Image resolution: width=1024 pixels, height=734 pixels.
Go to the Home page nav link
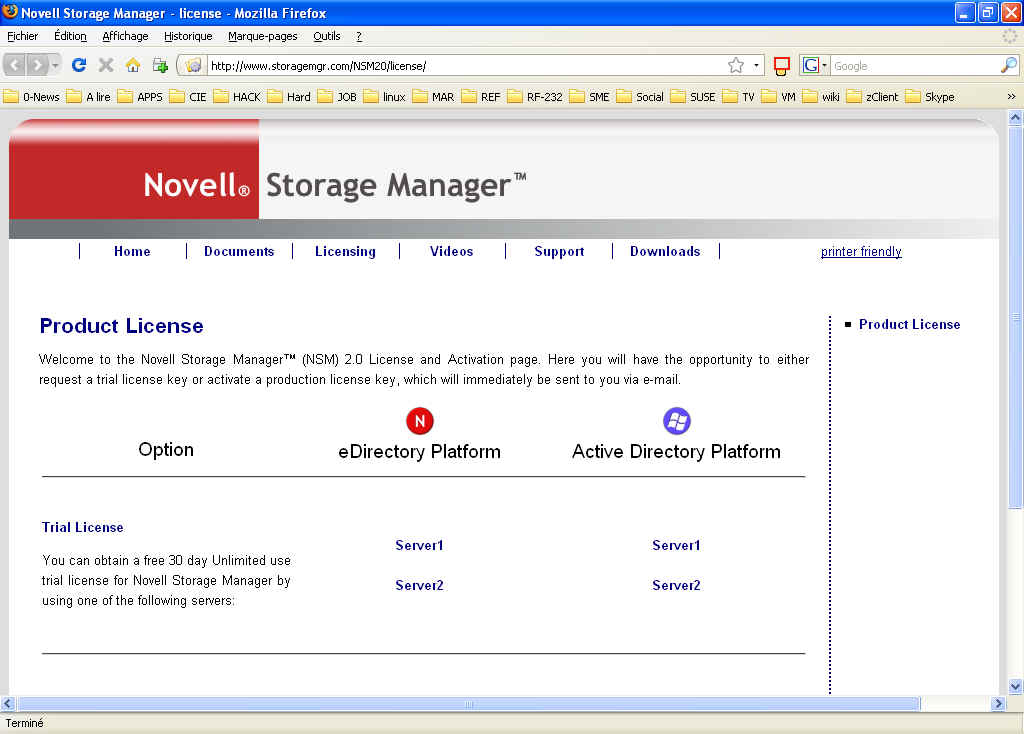(132, 251)
